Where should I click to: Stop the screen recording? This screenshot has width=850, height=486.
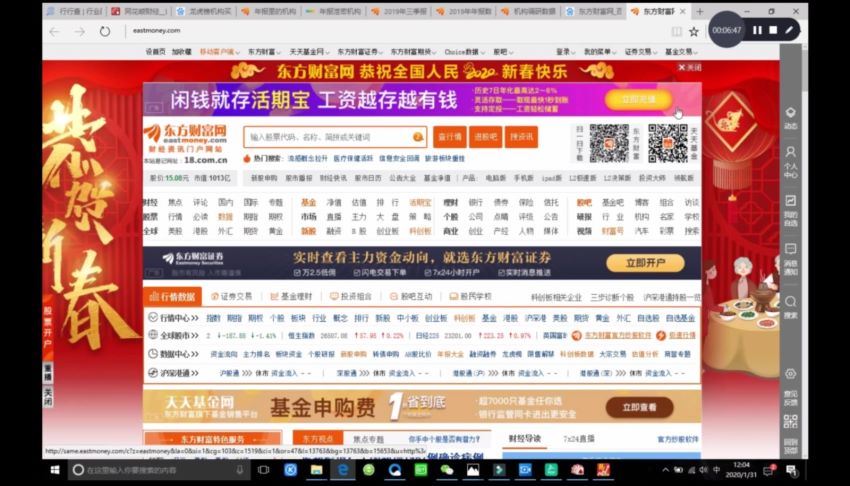[x=773, y=30]
